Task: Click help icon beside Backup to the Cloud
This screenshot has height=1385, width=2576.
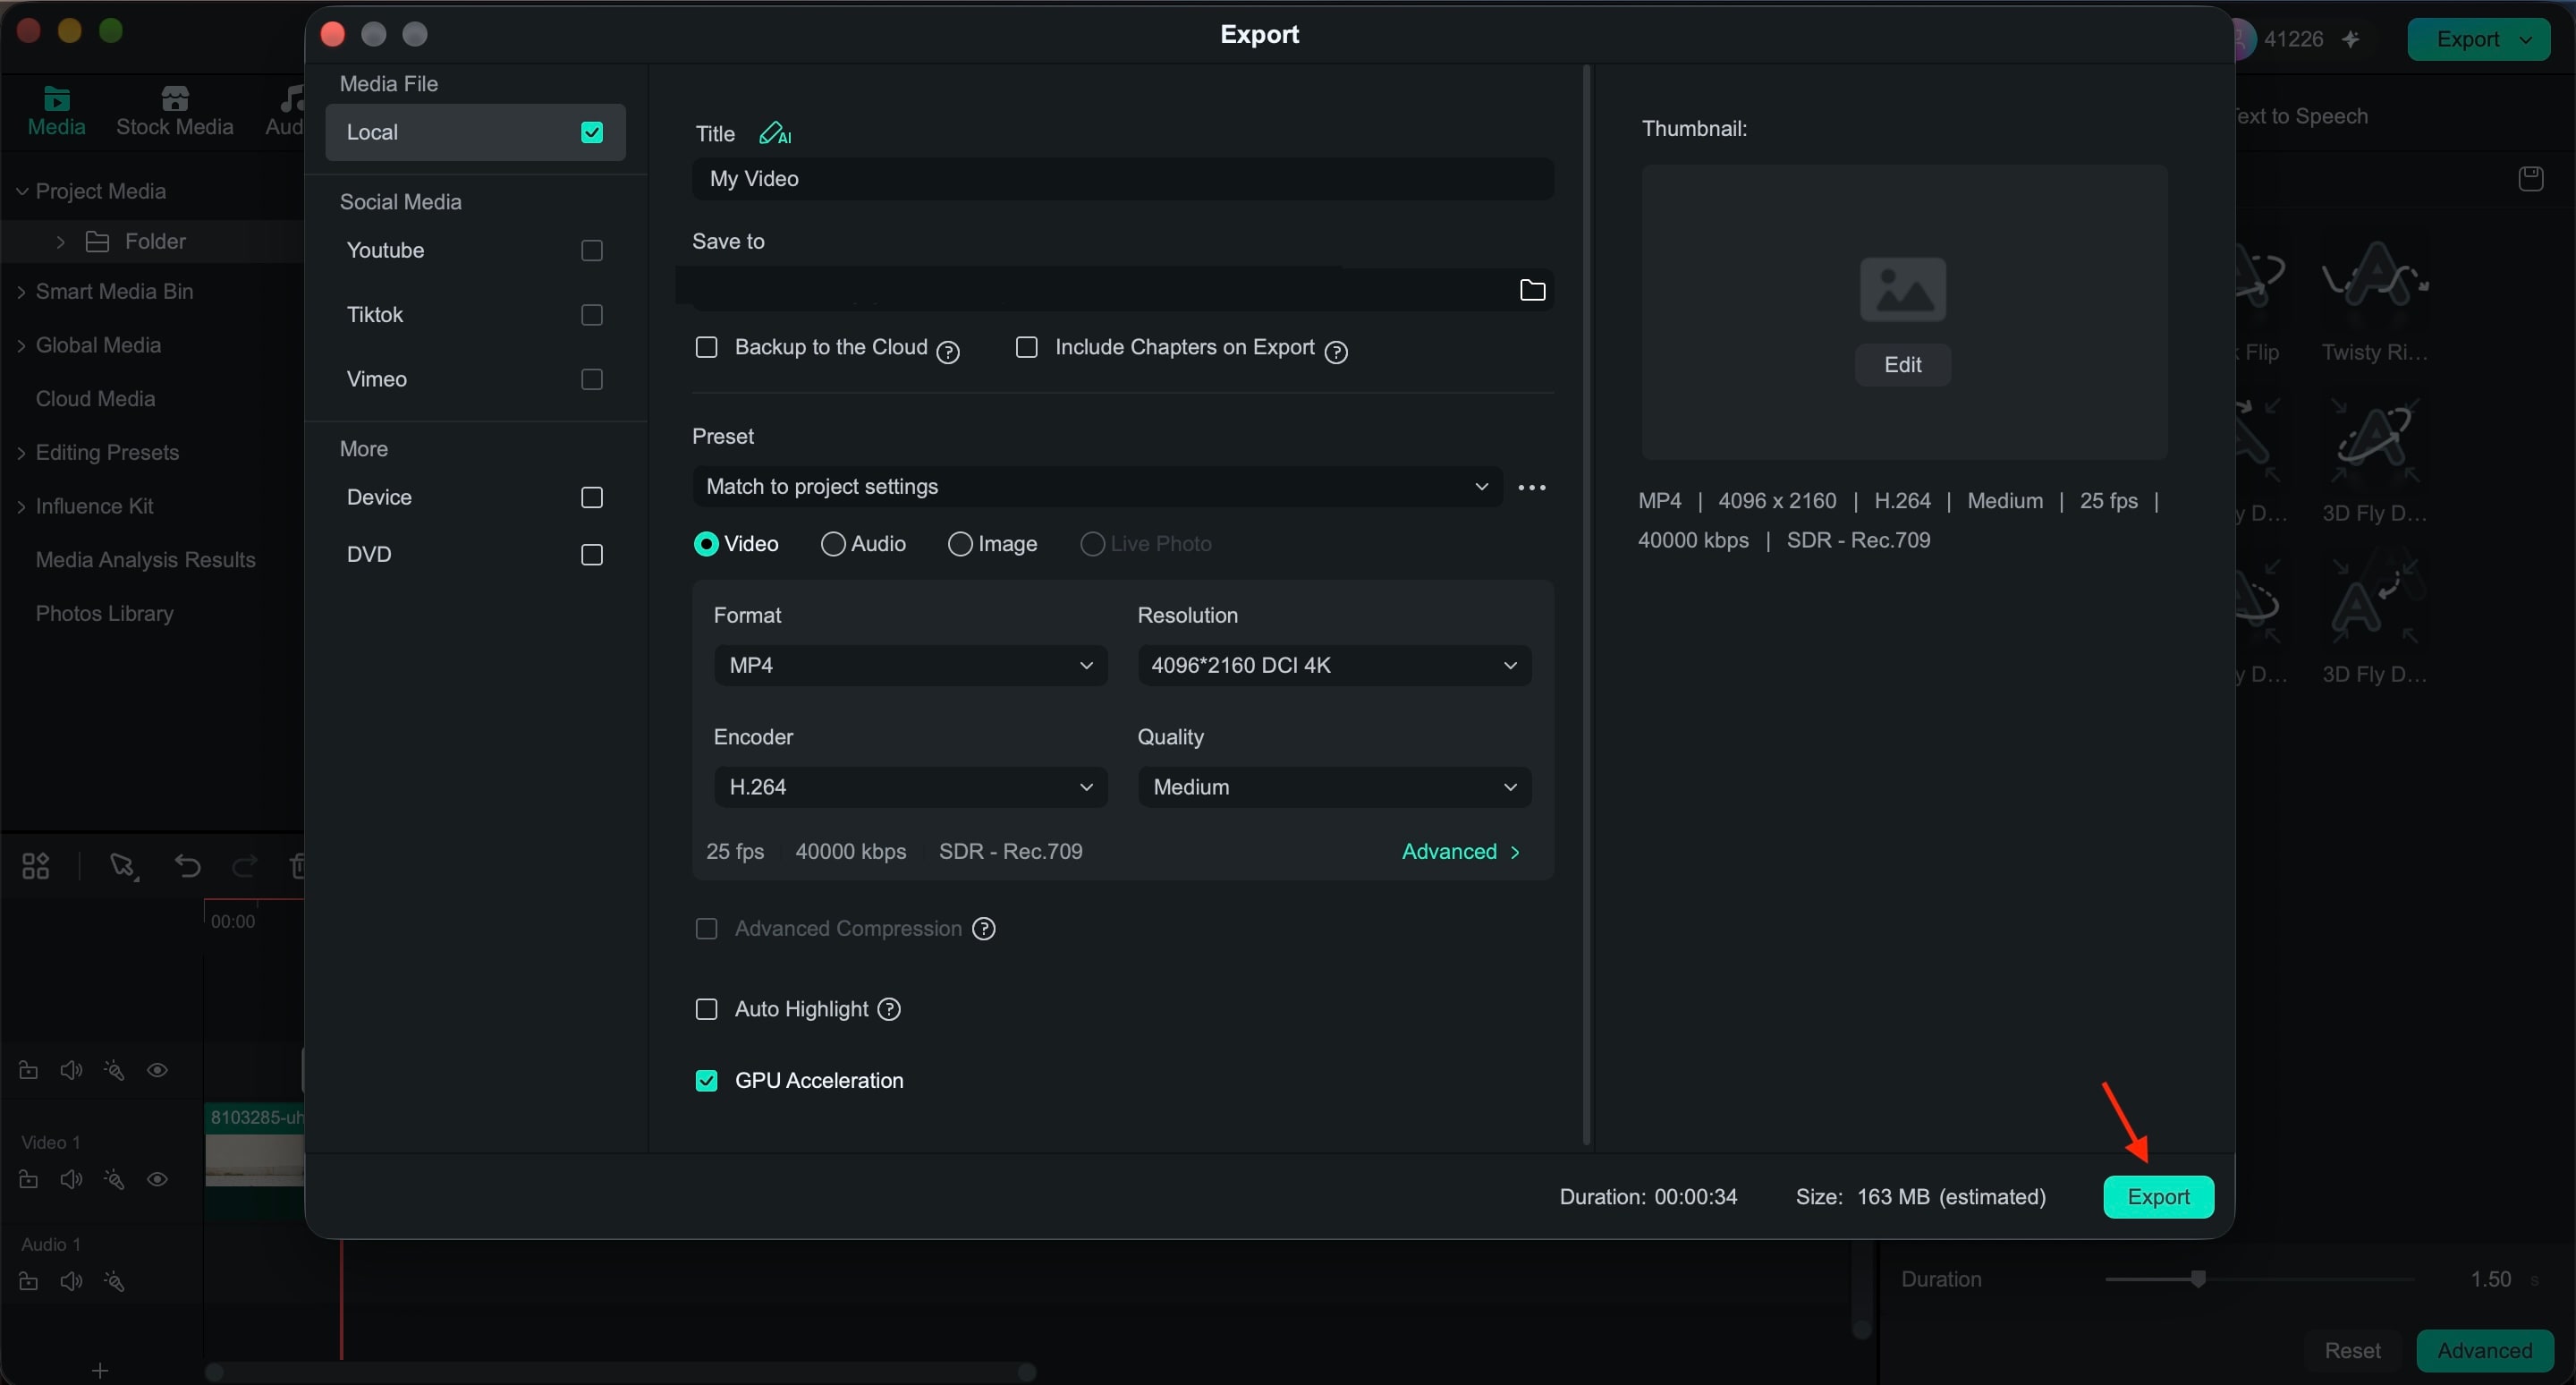Action: [x=948, y=351]
